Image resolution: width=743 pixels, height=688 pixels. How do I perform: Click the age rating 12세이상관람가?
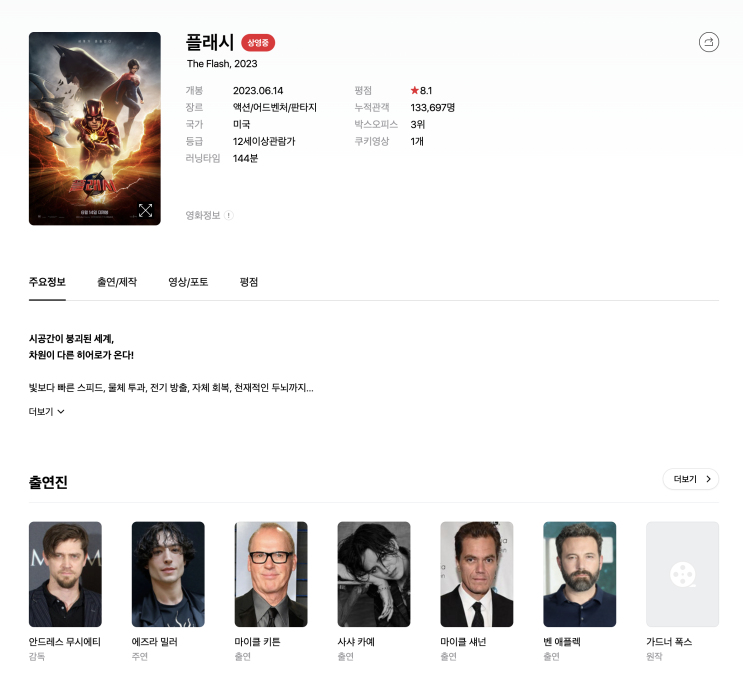pyautogui.click(x=263, y=141)
